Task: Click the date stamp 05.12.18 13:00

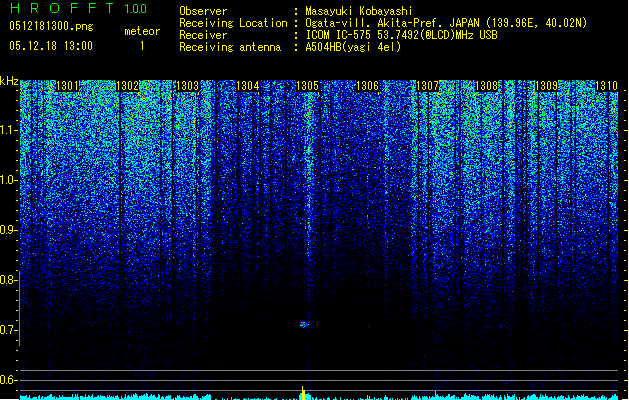Action: [x=51, y=46]
